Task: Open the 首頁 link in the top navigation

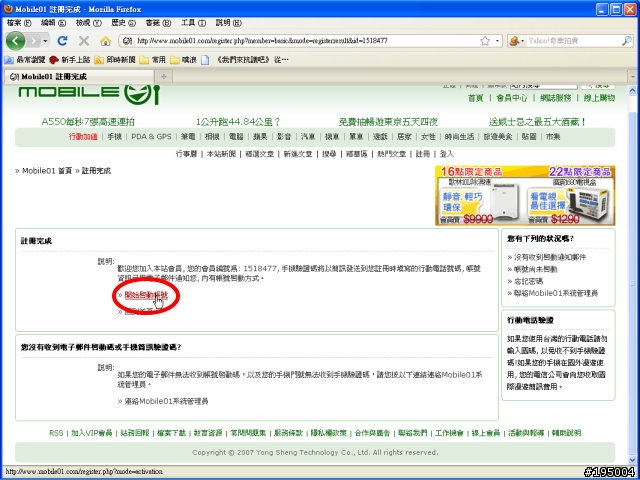Action: tap(476, 98)
